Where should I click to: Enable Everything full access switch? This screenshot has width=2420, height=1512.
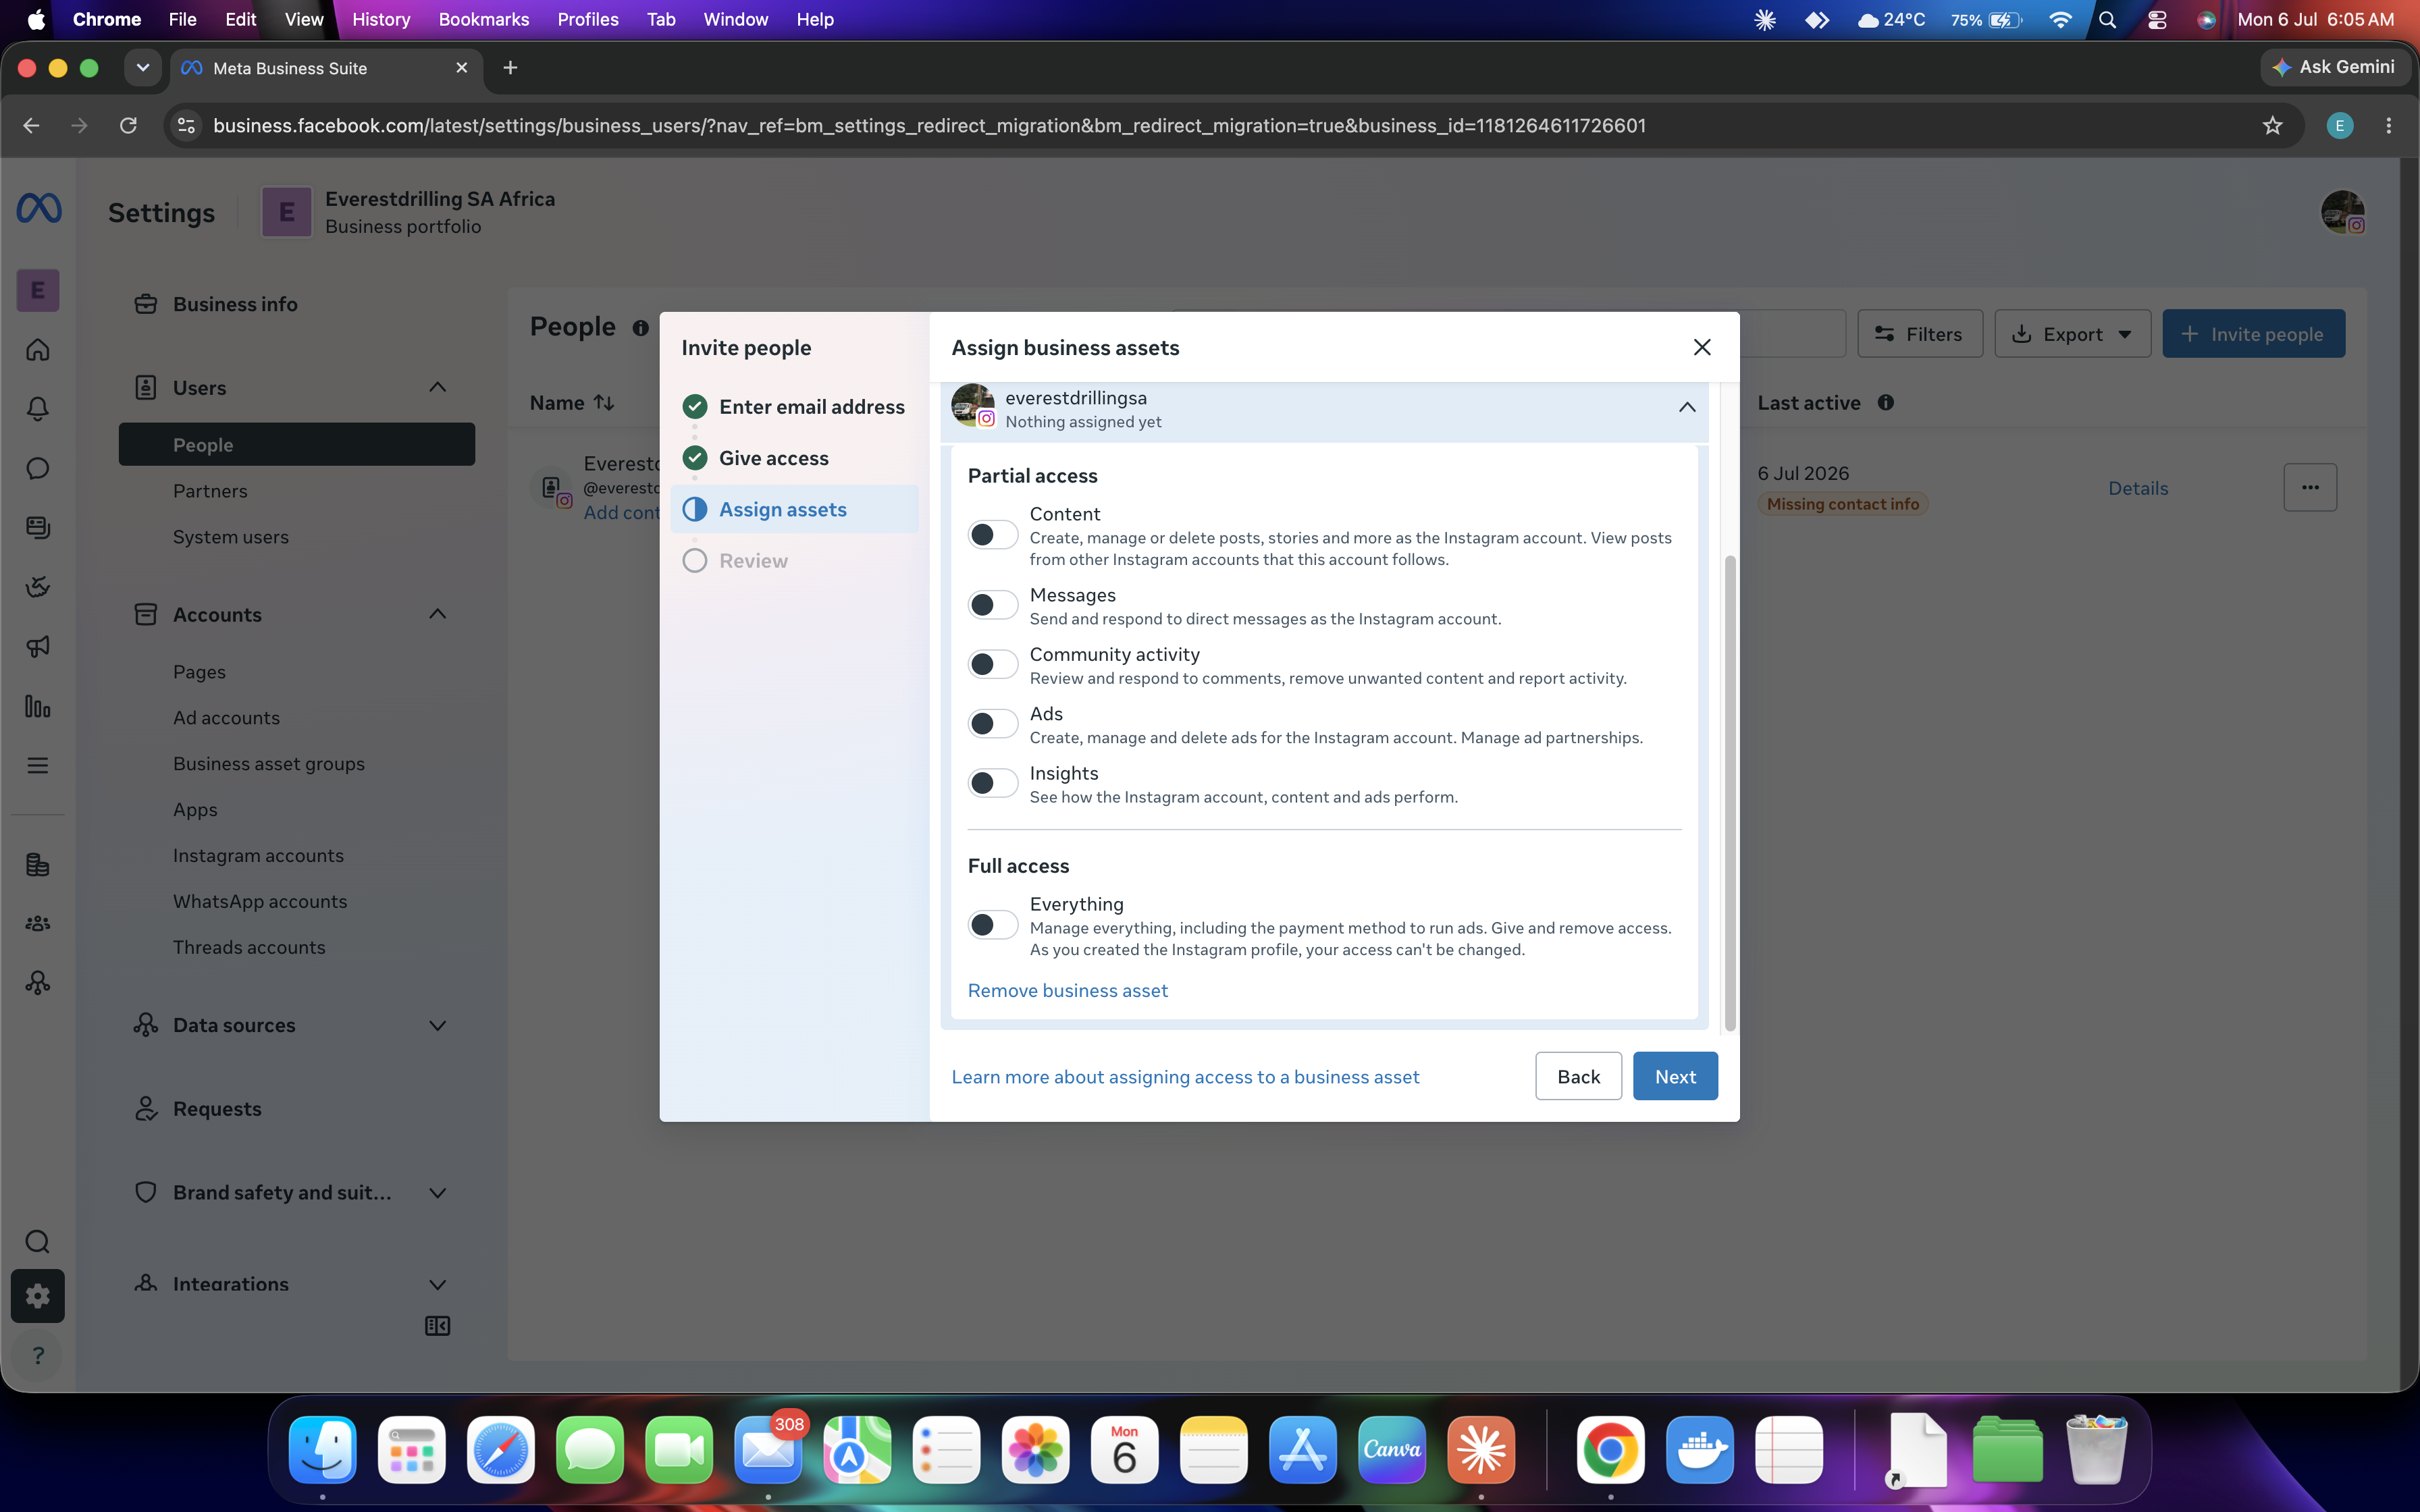[993, 925]
